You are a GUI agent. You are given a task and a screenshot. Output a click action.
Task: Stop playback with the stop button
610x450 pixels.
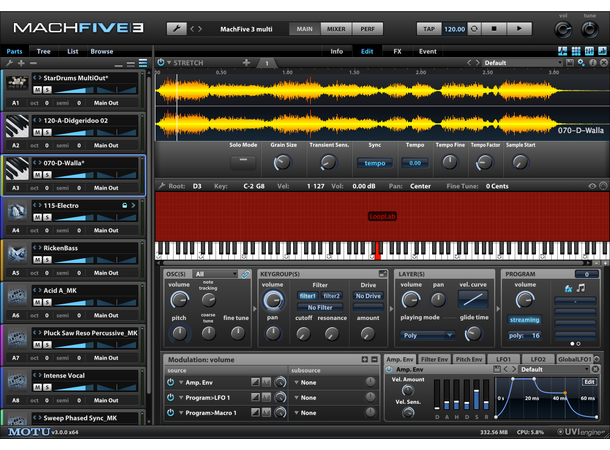point(494,29)
